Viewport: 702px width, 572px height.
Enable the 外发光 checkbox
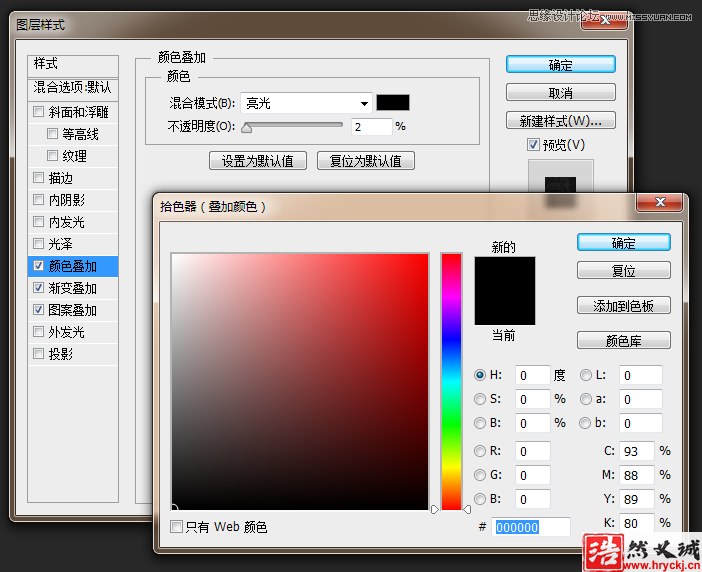39,332
